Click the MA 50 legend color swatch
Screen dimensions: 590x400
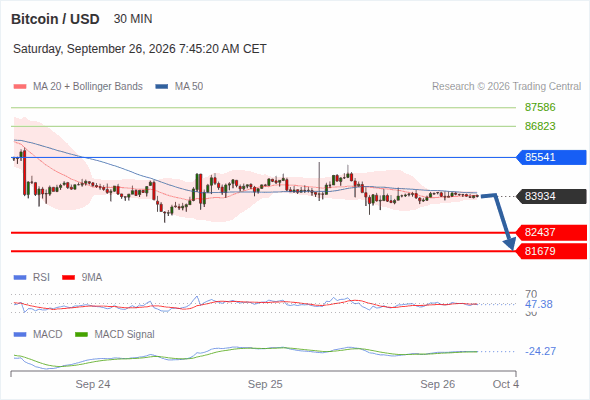161,87
